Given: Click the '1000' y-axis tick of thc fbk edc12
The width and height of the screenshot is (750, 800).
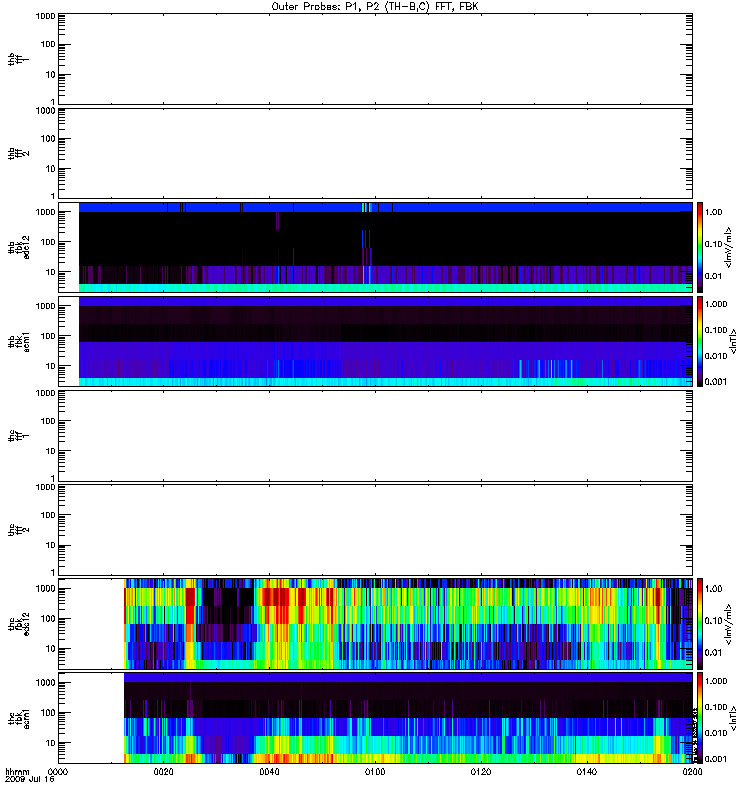Looking at the screenshot, I should 45,589.
